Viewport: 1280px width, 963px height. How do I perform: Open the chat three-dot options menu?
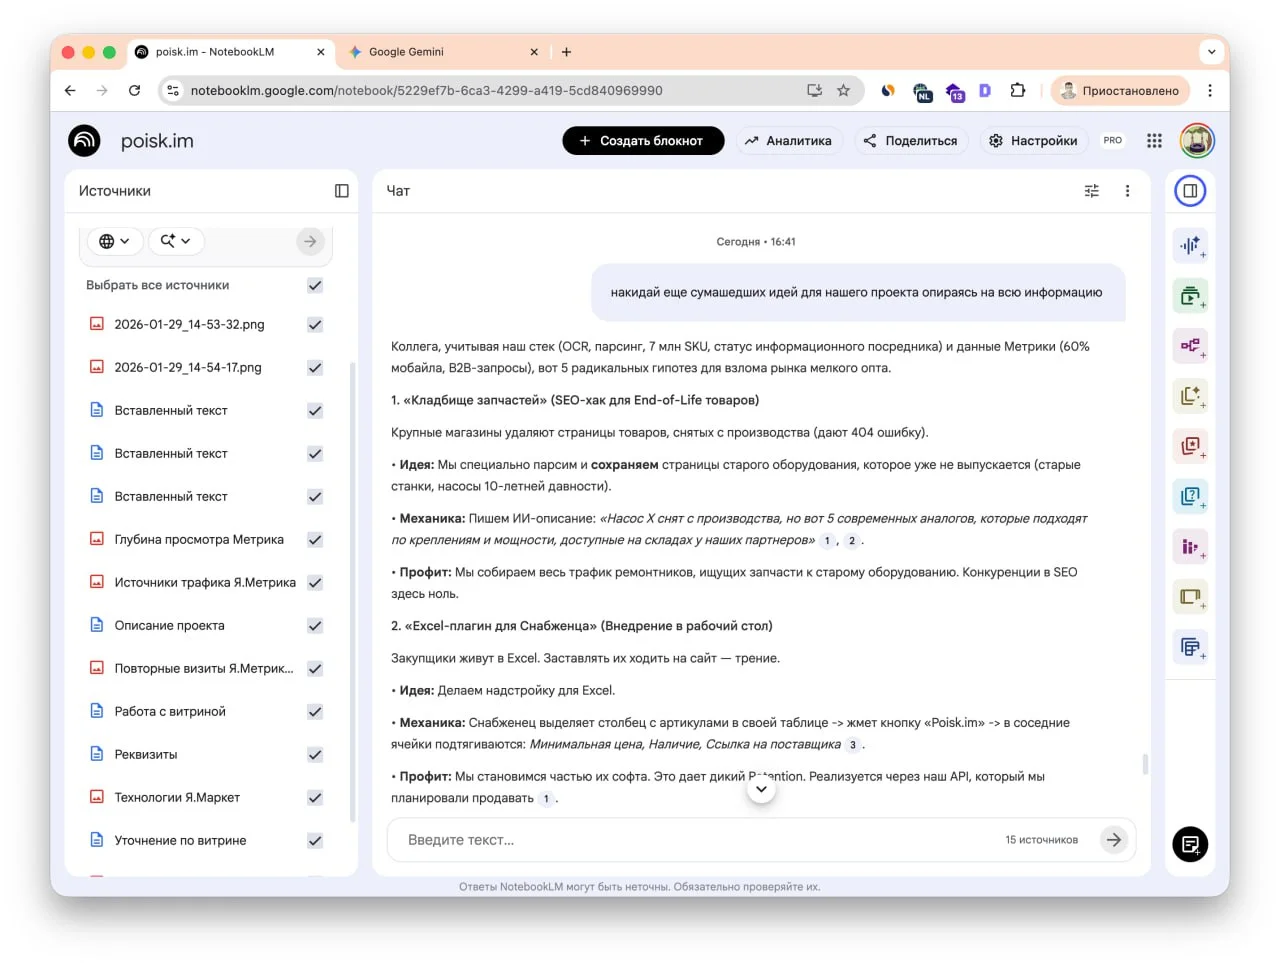1127,191
